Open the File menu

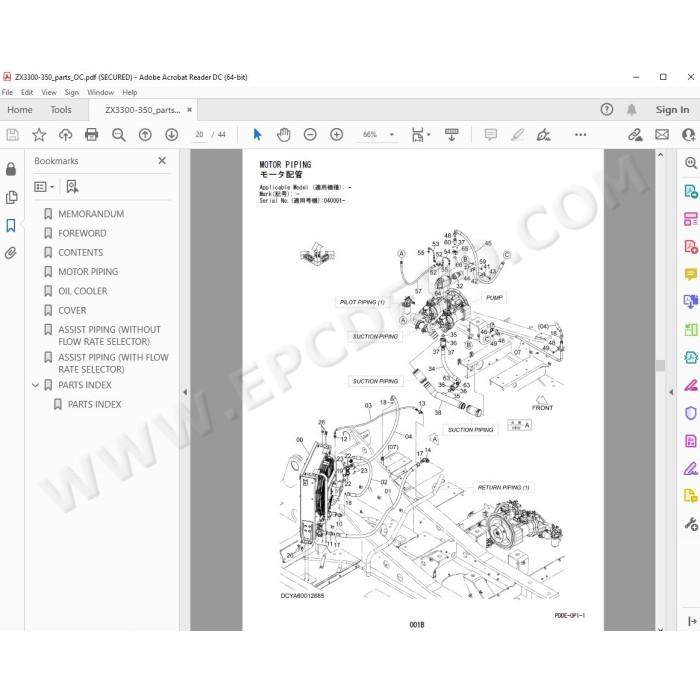pyautogui.click(x=7, y=92)
